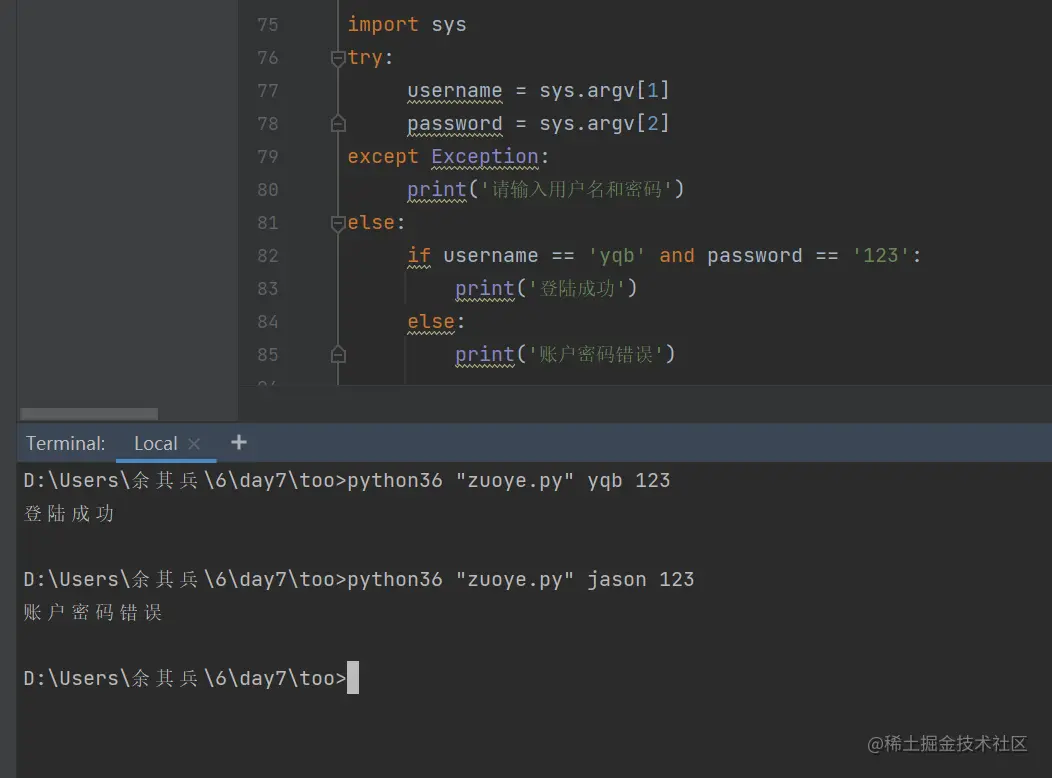Click terminal command with 'yqb 123'
This screenshot has width=1052, height=778.
(x=347, y=480)
